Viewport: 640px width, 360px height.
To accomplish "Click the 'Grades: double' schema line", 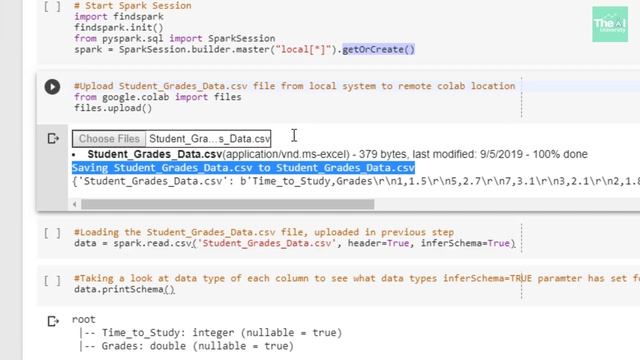I will pyautogui.click(x=187, y=346).
